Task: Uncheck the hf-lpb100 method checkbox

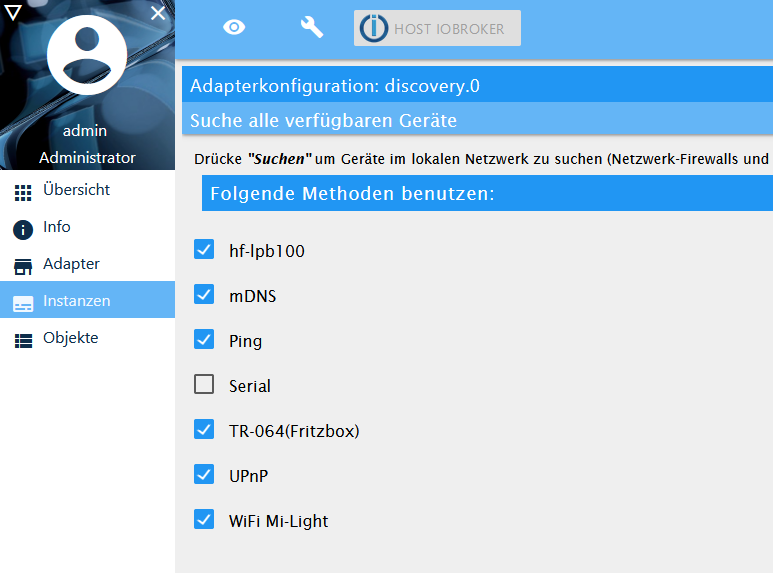Action: coord(204,250)
